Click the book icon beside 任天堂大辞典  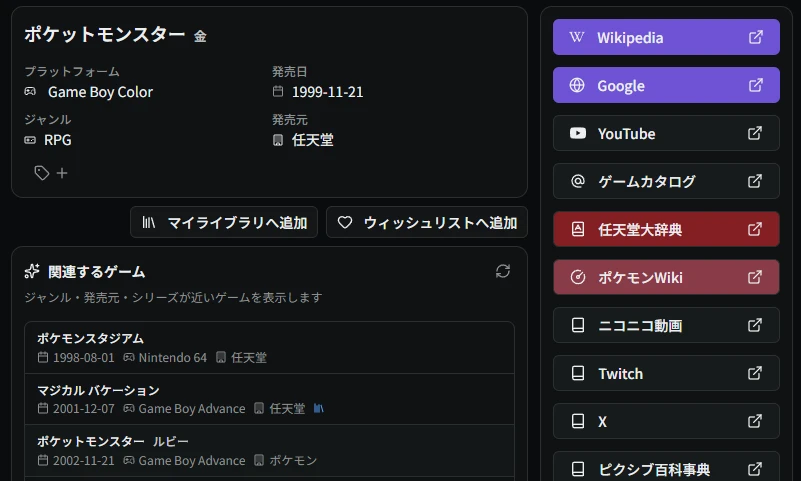click(x=578, y=229)
